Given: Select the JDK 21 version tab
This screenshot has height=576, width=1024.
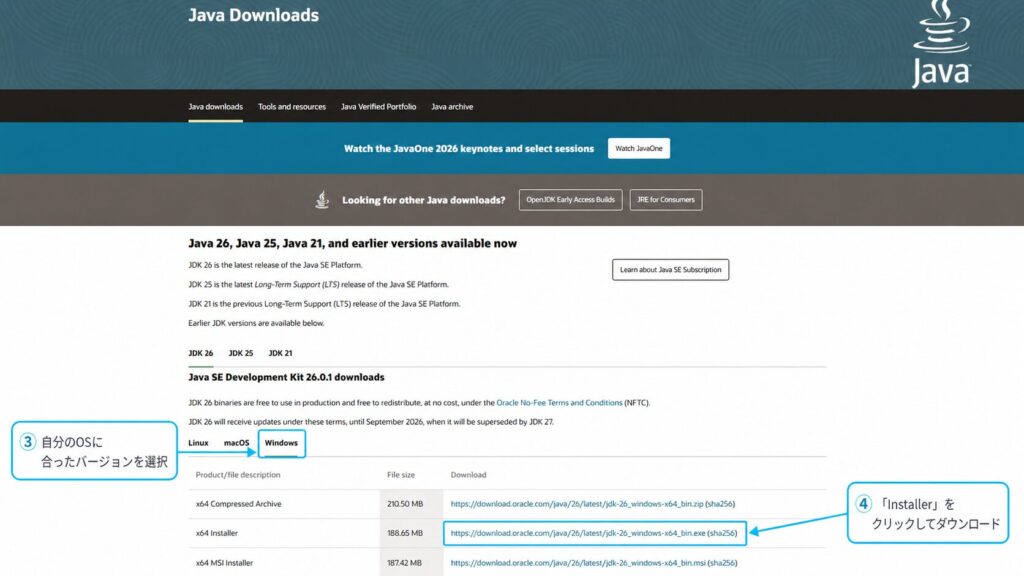Looking at the screenshot, I should [280, 353].
